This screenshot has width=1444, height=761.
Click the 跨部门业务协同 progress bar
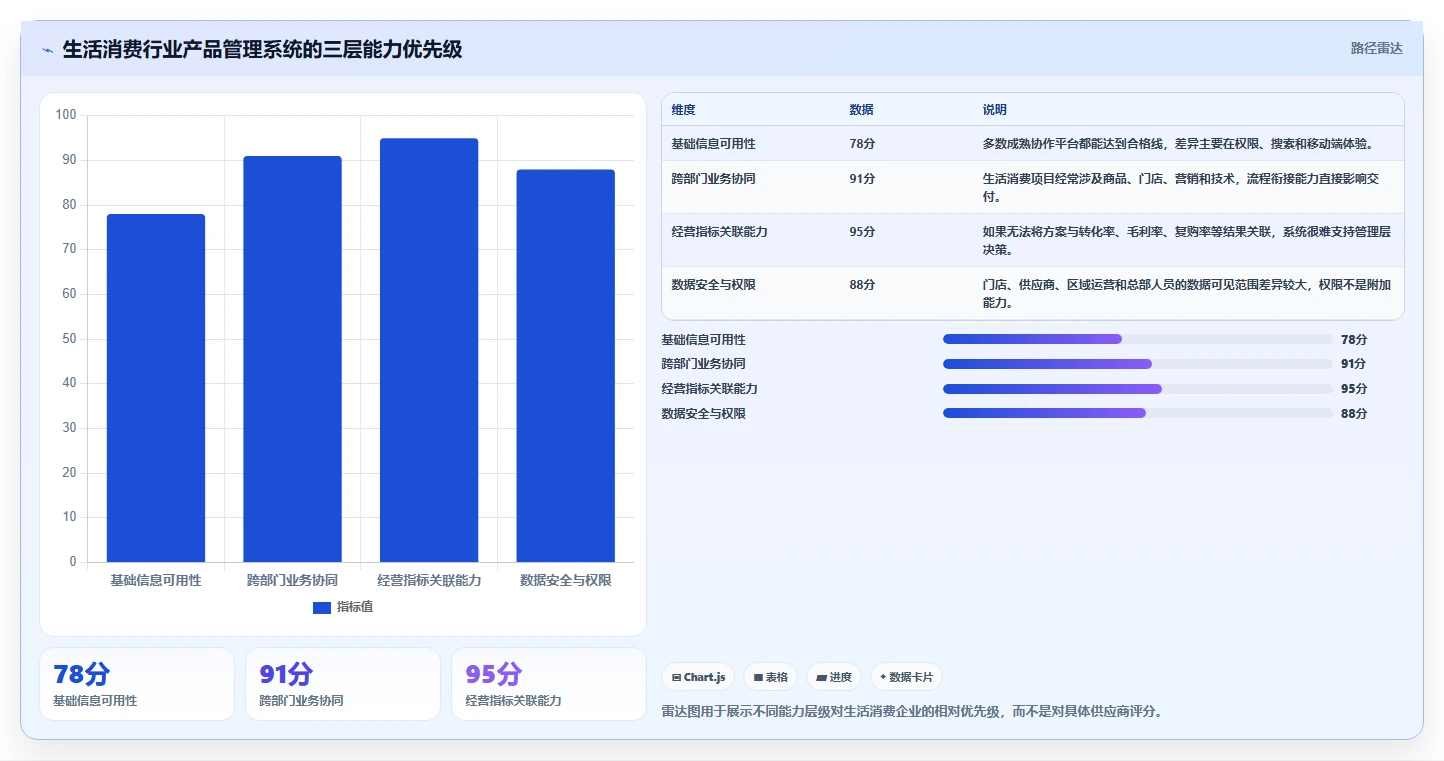(x=1137, y=364)
